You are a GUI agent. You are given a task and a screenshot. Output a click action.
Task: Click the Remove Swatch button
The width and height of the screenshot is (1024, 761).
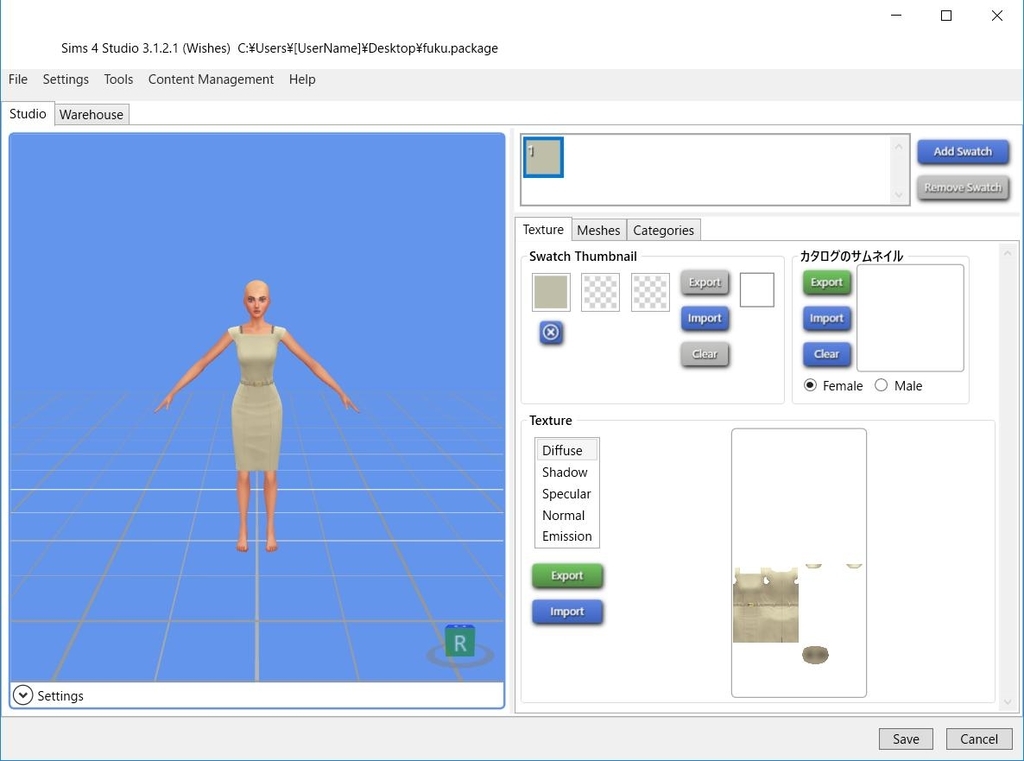click(963, 187)
